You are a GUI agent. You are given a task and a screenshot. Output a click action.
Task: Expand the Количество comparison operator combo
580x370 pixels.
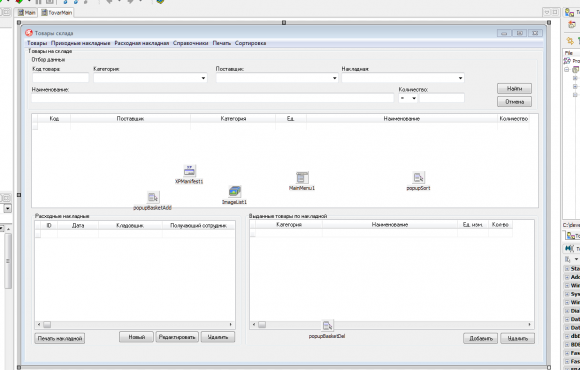(414, 98)
